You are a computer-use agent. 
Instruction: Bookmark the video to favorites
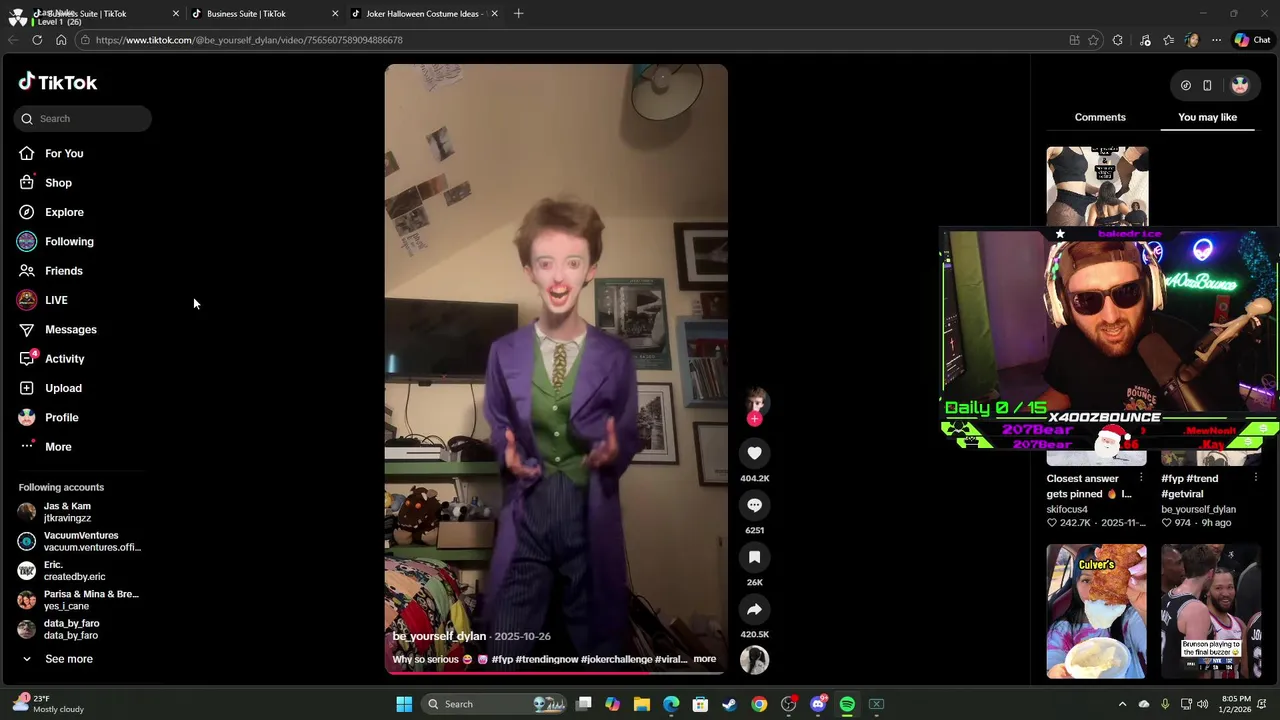(x=754, y=557)
